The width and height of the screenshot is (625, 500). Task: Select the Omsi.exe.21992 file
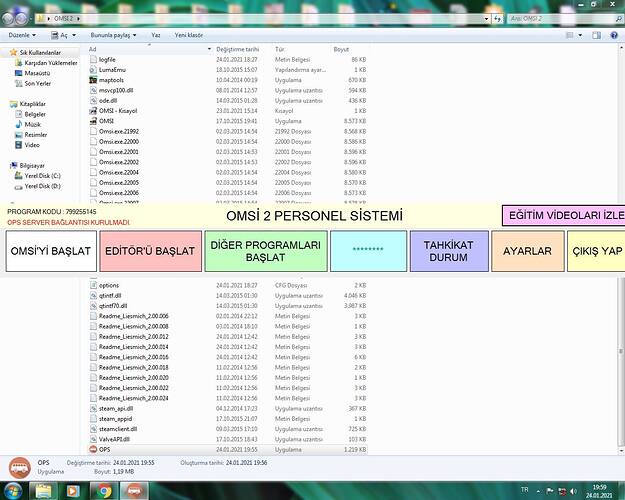[119, 132]
